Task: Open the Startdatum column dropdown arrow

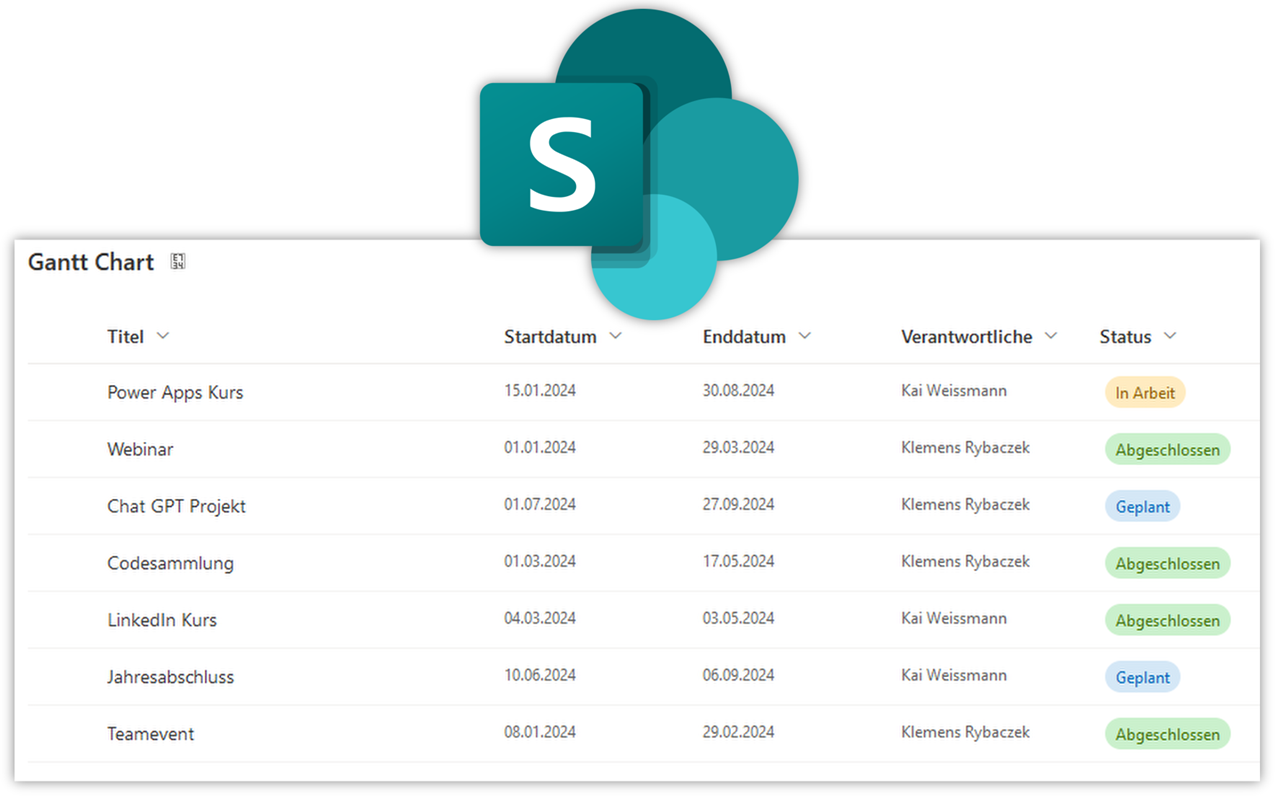Action: point(616,336)
